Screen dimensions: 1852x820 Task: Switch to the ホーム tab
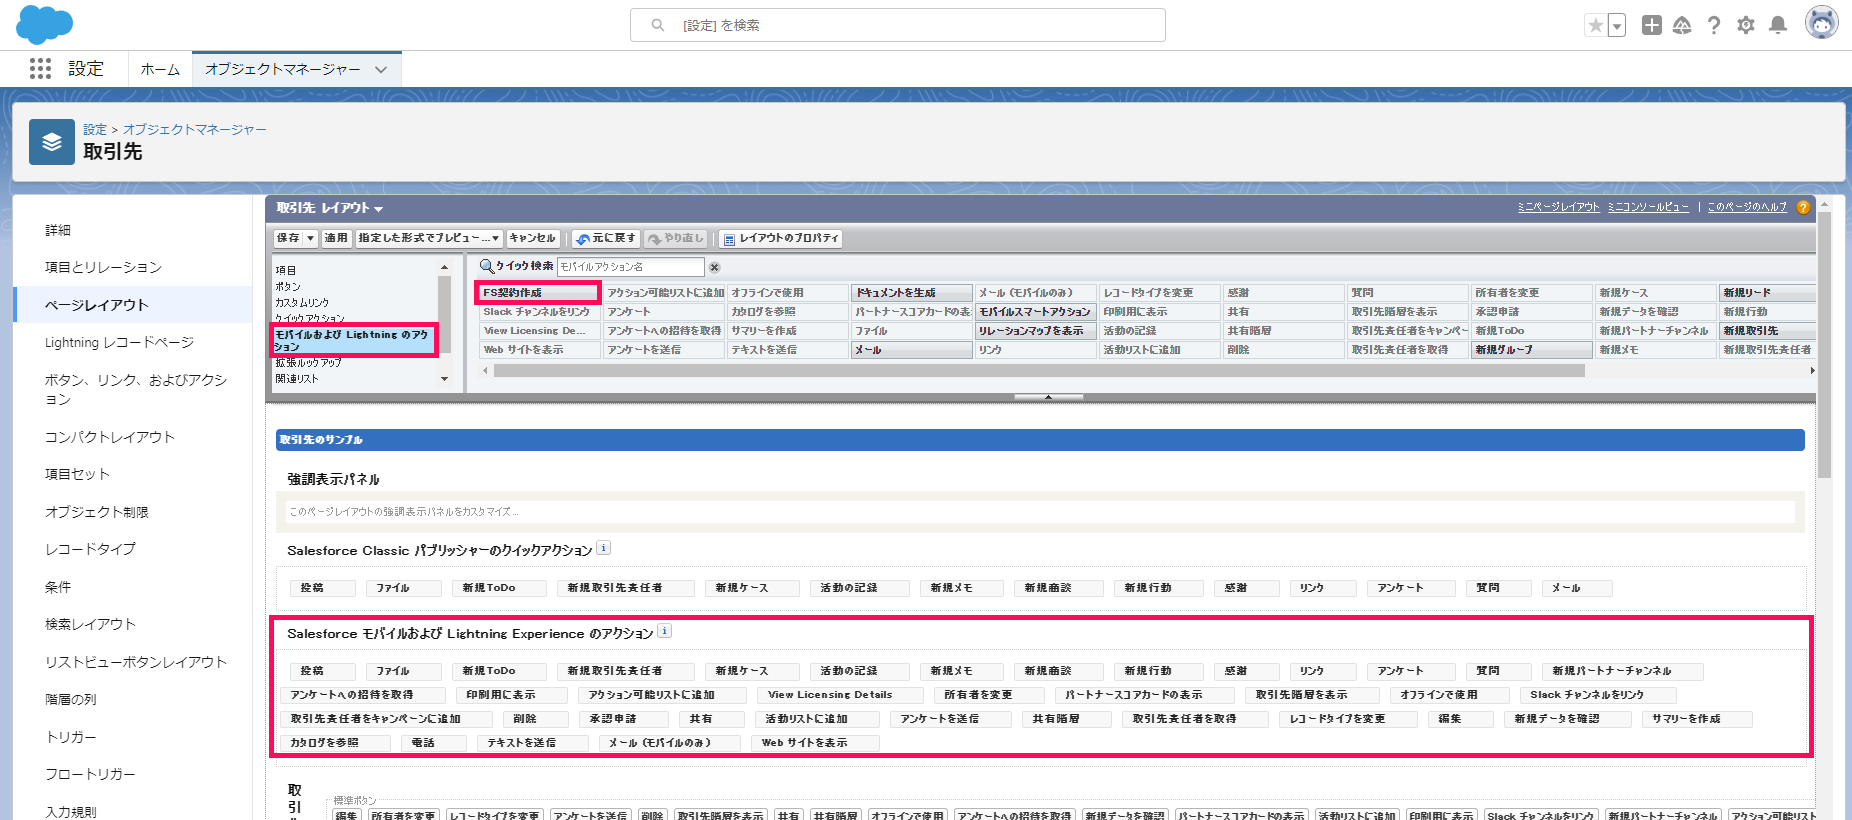(x=160, y=69)
